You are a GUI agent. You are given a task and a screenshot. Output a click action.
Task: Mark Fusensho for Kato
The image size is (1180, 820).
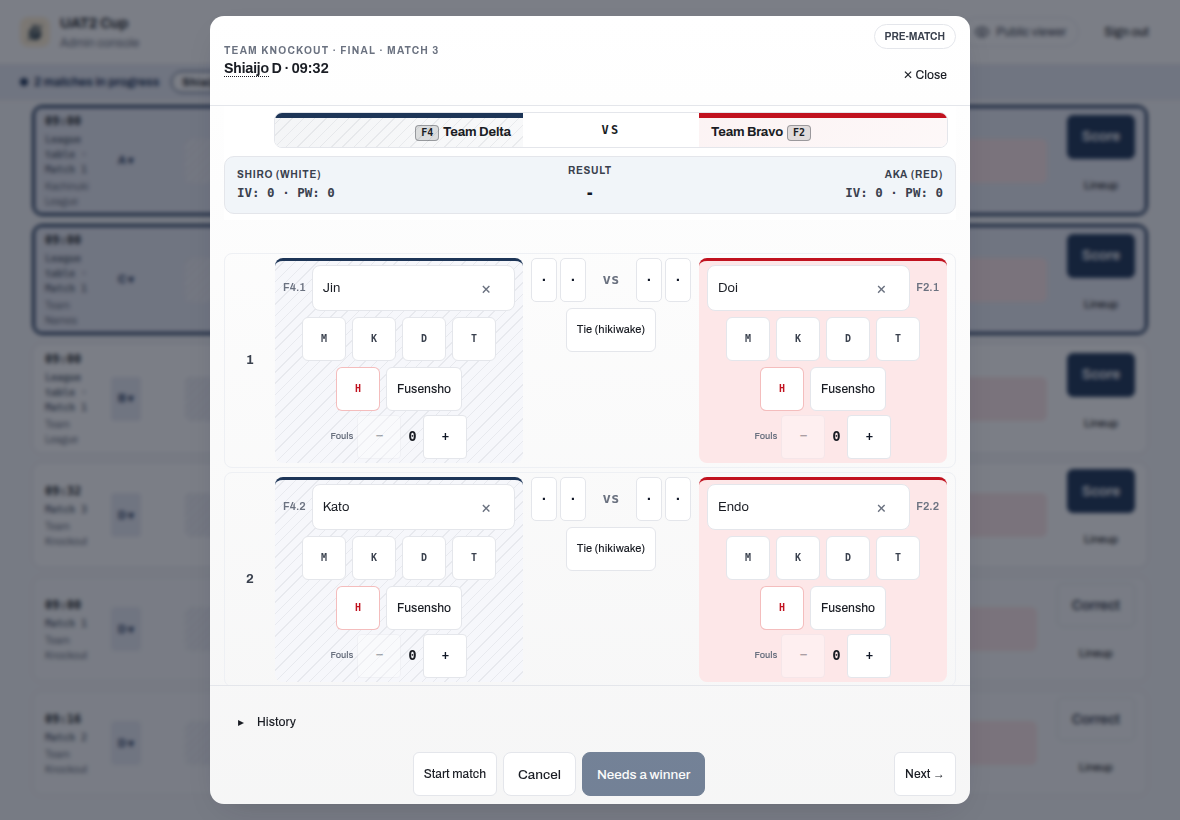pos(424,608)
